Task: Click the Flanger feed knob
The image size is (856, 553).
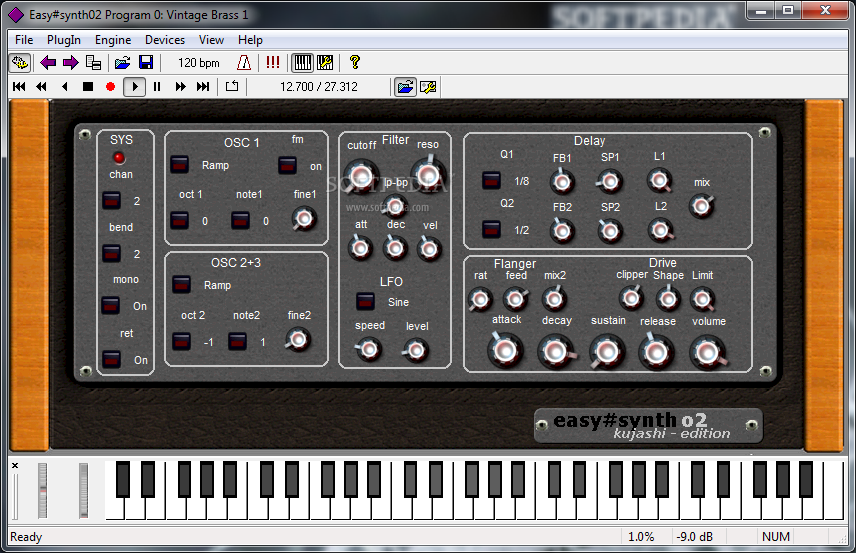Action: click(515, 299)
